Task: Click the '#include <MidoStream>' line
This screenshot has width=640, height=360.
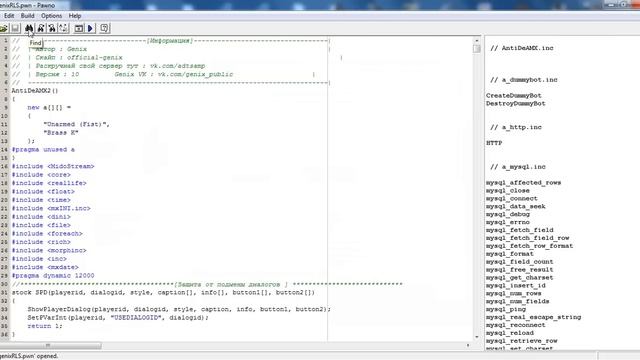Action: pyautogui.click(x=53, y=167)
